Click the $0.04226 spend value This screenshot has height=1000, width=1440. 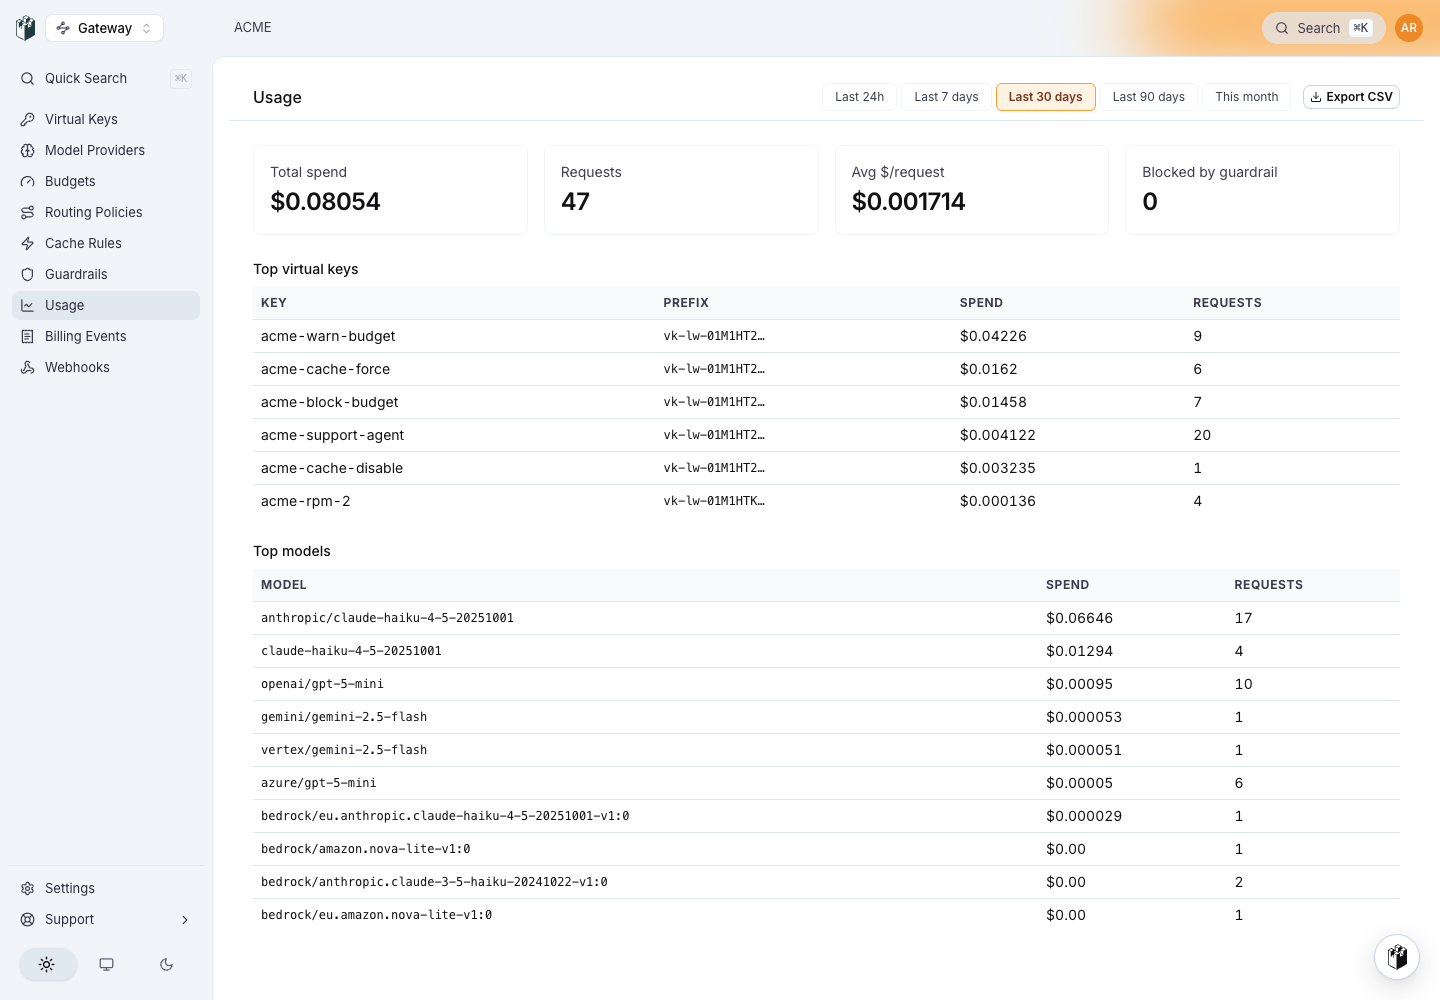pos(993,336)
